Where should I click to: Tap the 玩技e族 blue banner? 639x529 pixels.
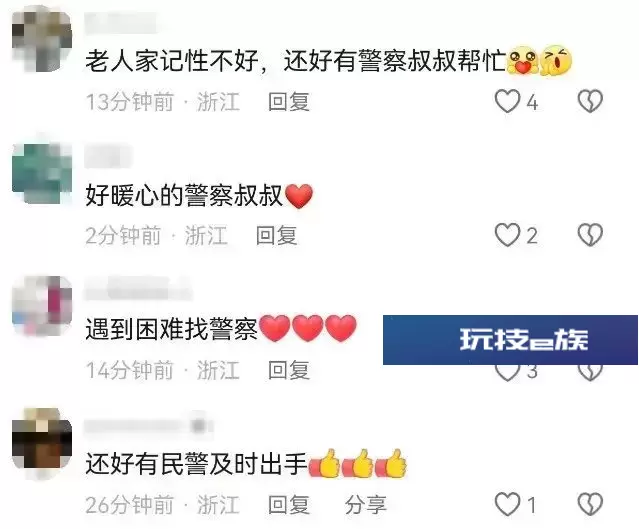coord(510,339)
